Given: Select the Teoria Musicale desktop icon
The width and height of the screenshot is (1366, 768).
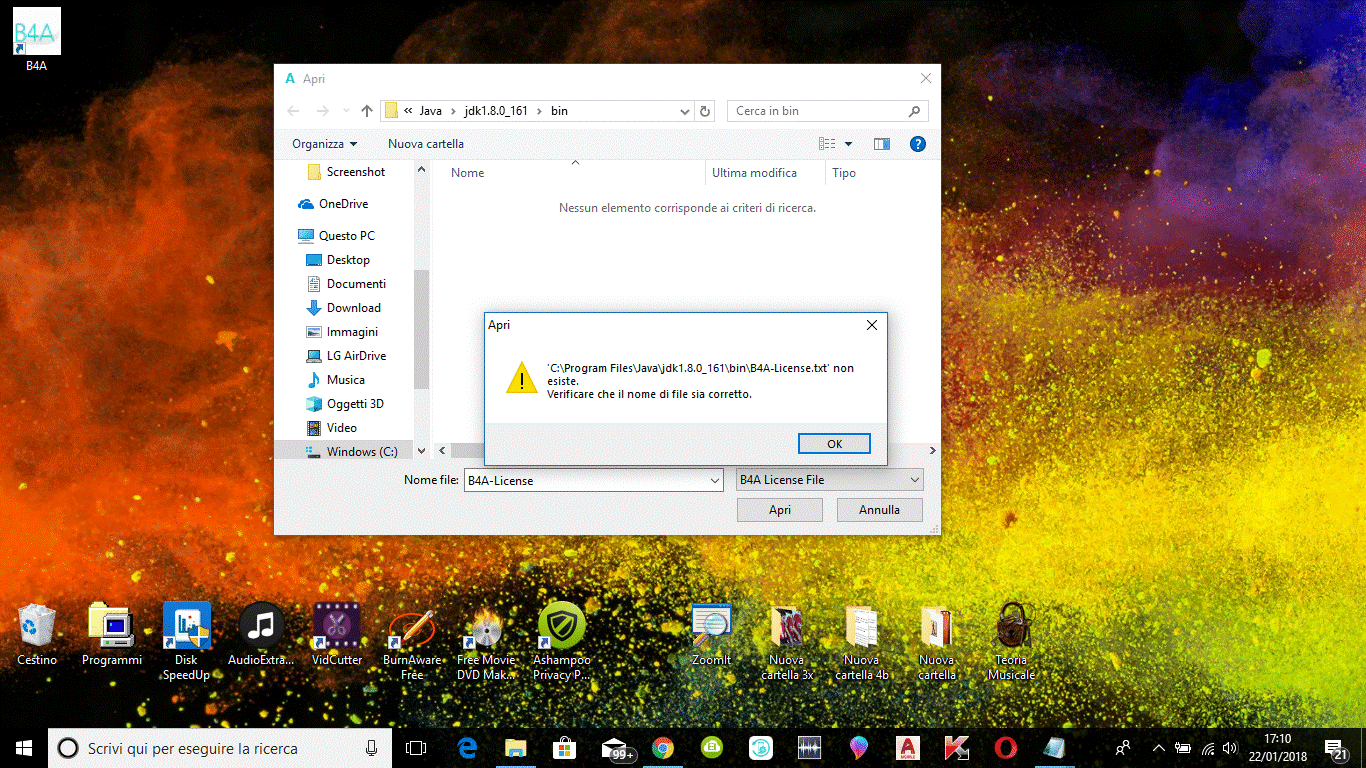Looking at the screenshot, I should pos(1011,640).
